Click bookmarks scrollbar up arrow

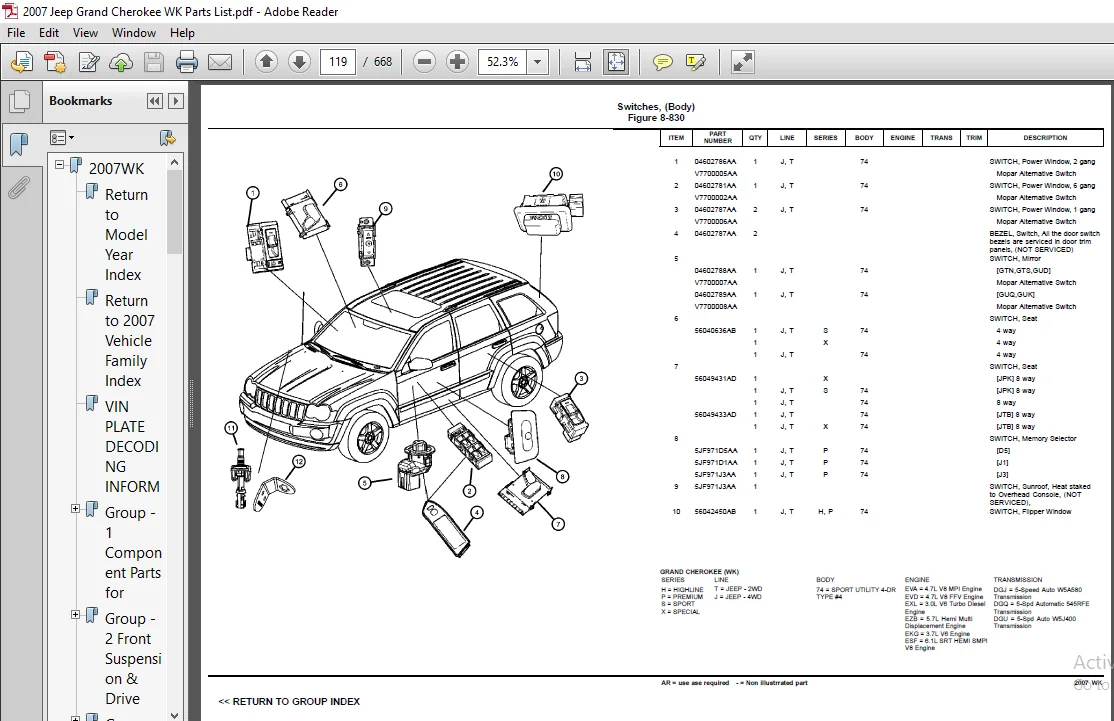click(175, 163)
